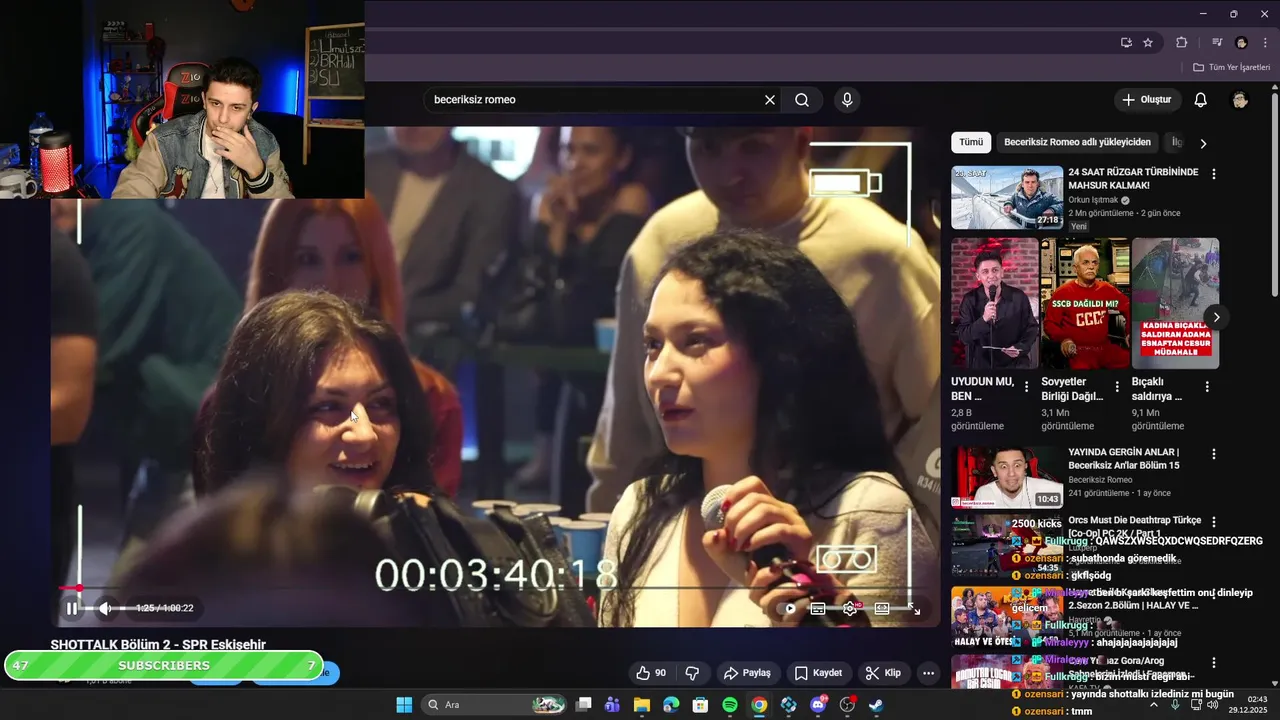Click the Paylaş share button

pos(747,673)
